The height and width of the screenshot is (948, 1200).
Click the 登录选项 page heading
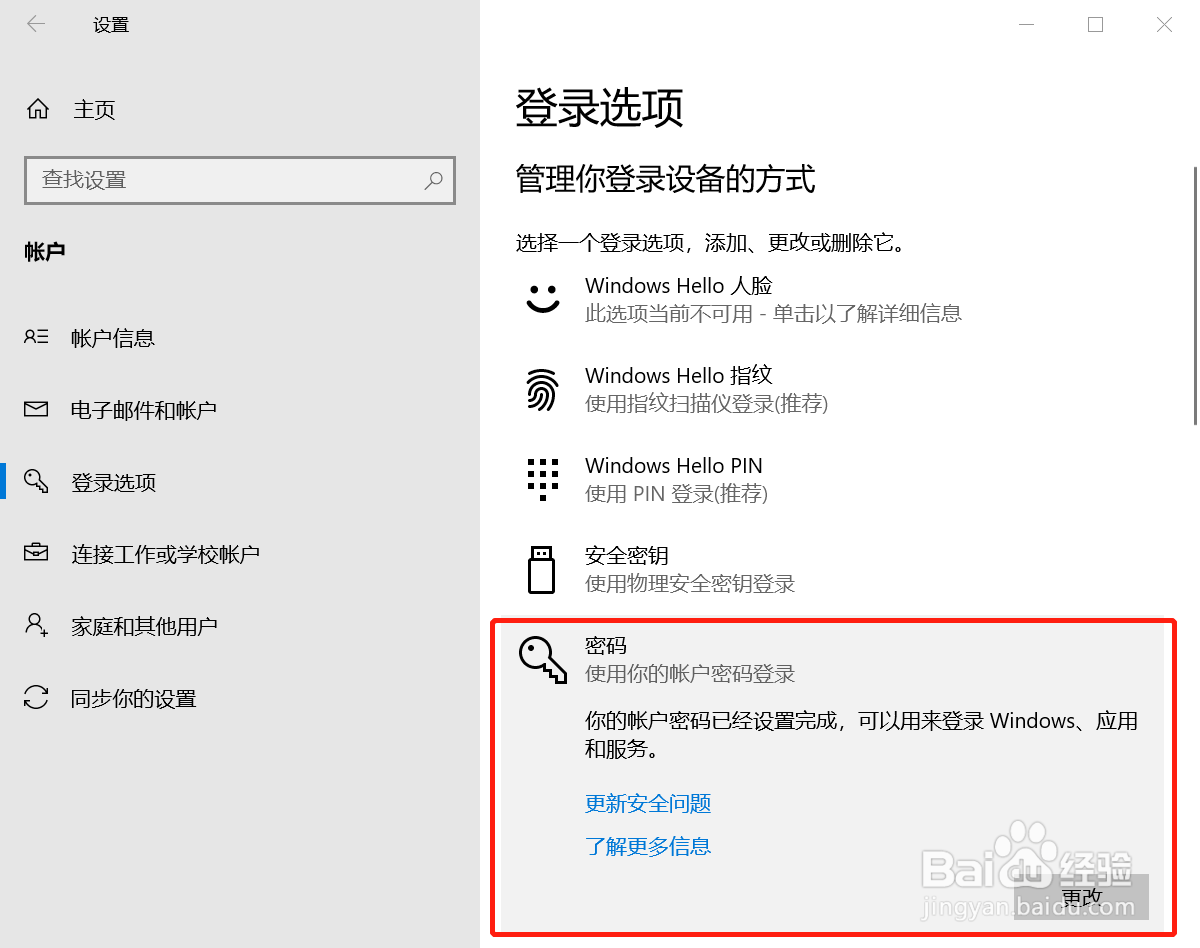pyautogui.click(x=599, y=108)
